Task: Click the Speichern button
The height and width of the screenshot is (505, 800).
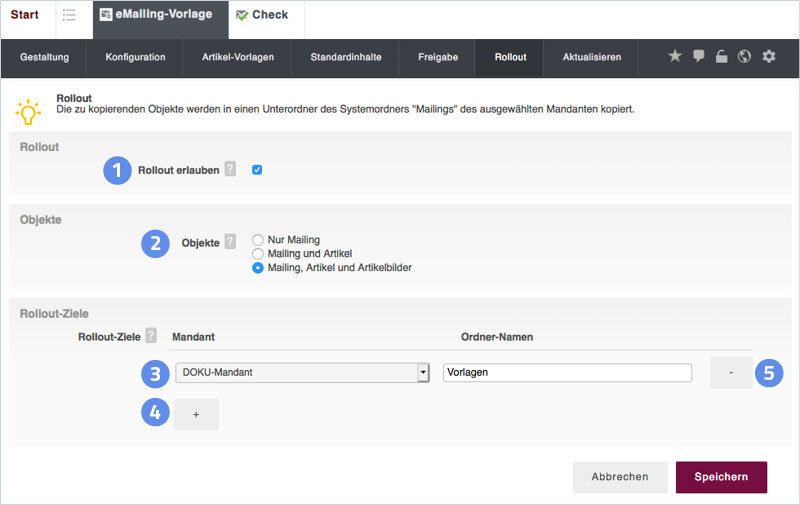Action: tap(721, 477)
